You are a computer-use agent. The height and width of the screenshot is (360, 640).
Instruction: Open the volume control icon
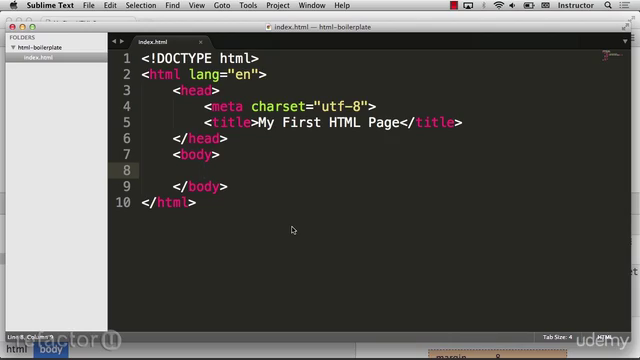tap(513, 5)
